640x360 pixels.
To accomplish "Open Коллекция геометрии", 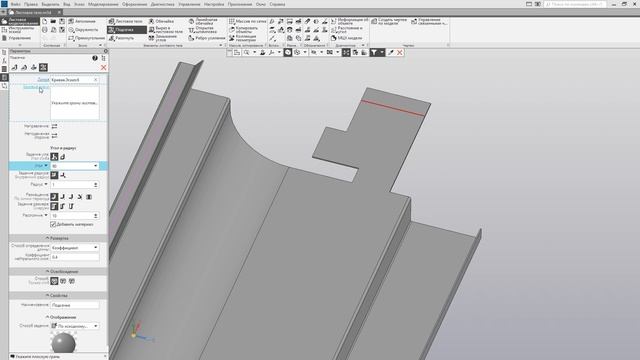I will pyautogui.click(x=242, y=38).
